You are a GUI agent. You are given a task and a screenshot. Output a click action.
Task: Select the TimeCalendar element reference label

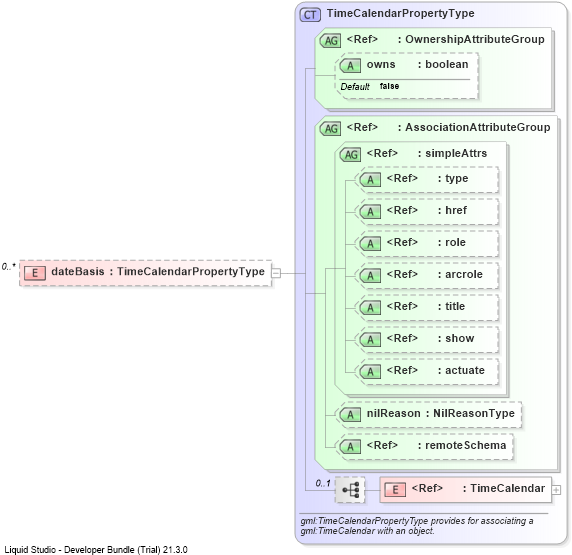tap(478, 488)
